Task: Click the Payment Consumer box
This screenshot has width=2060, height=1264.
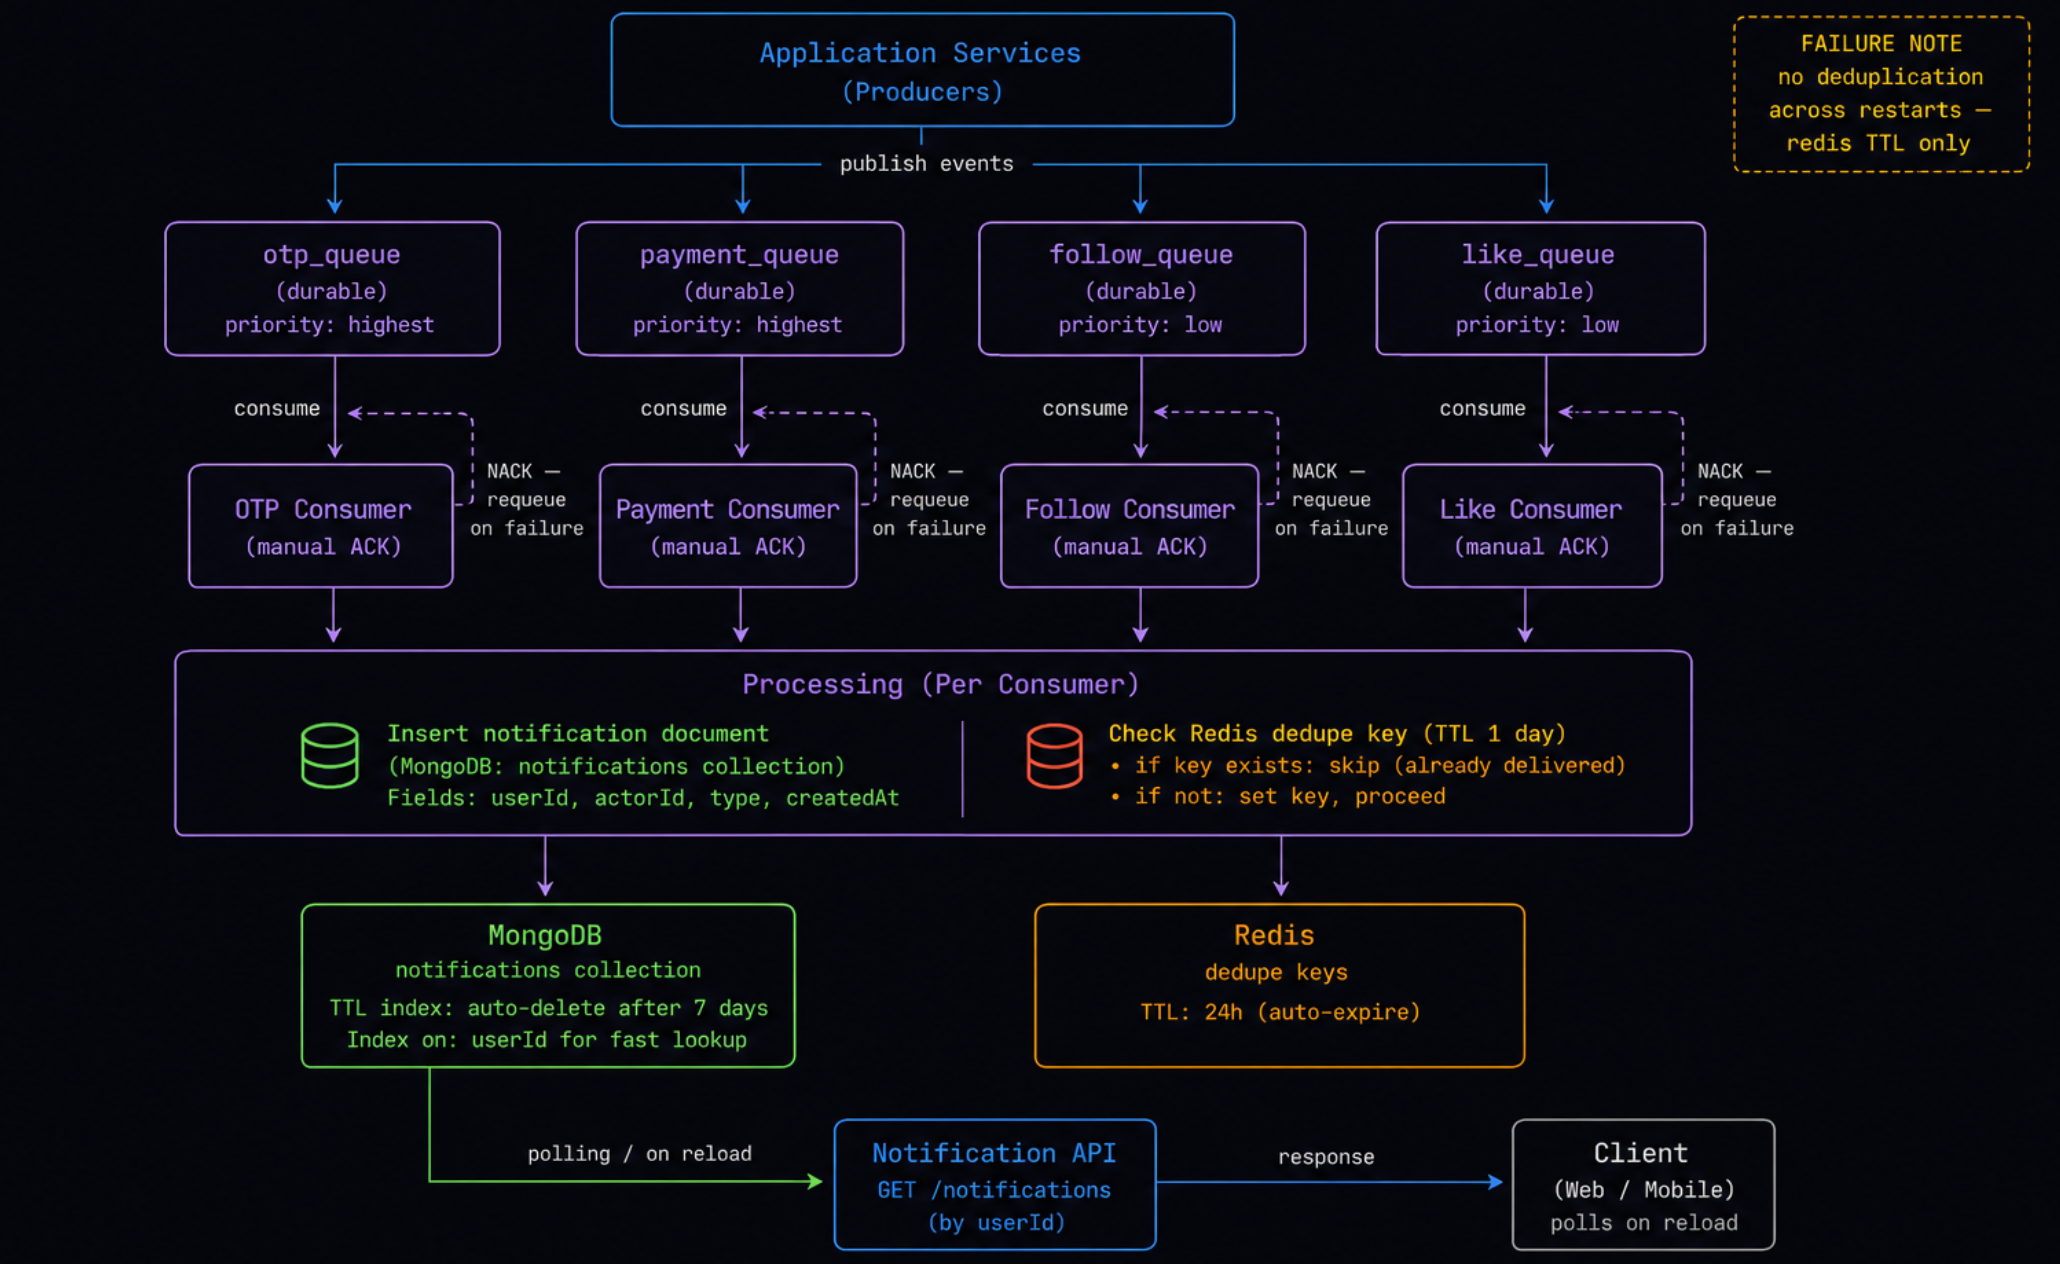Action: click(728, 526)
